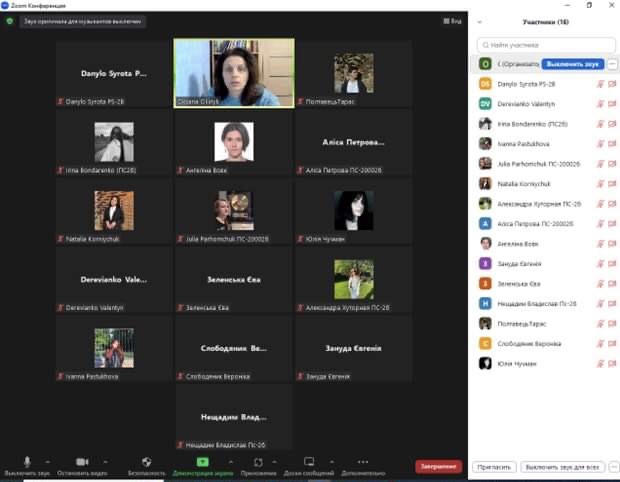
Task: Click camera icon for Danylo Syrota in participants
Action: click(x=612, y=84)
